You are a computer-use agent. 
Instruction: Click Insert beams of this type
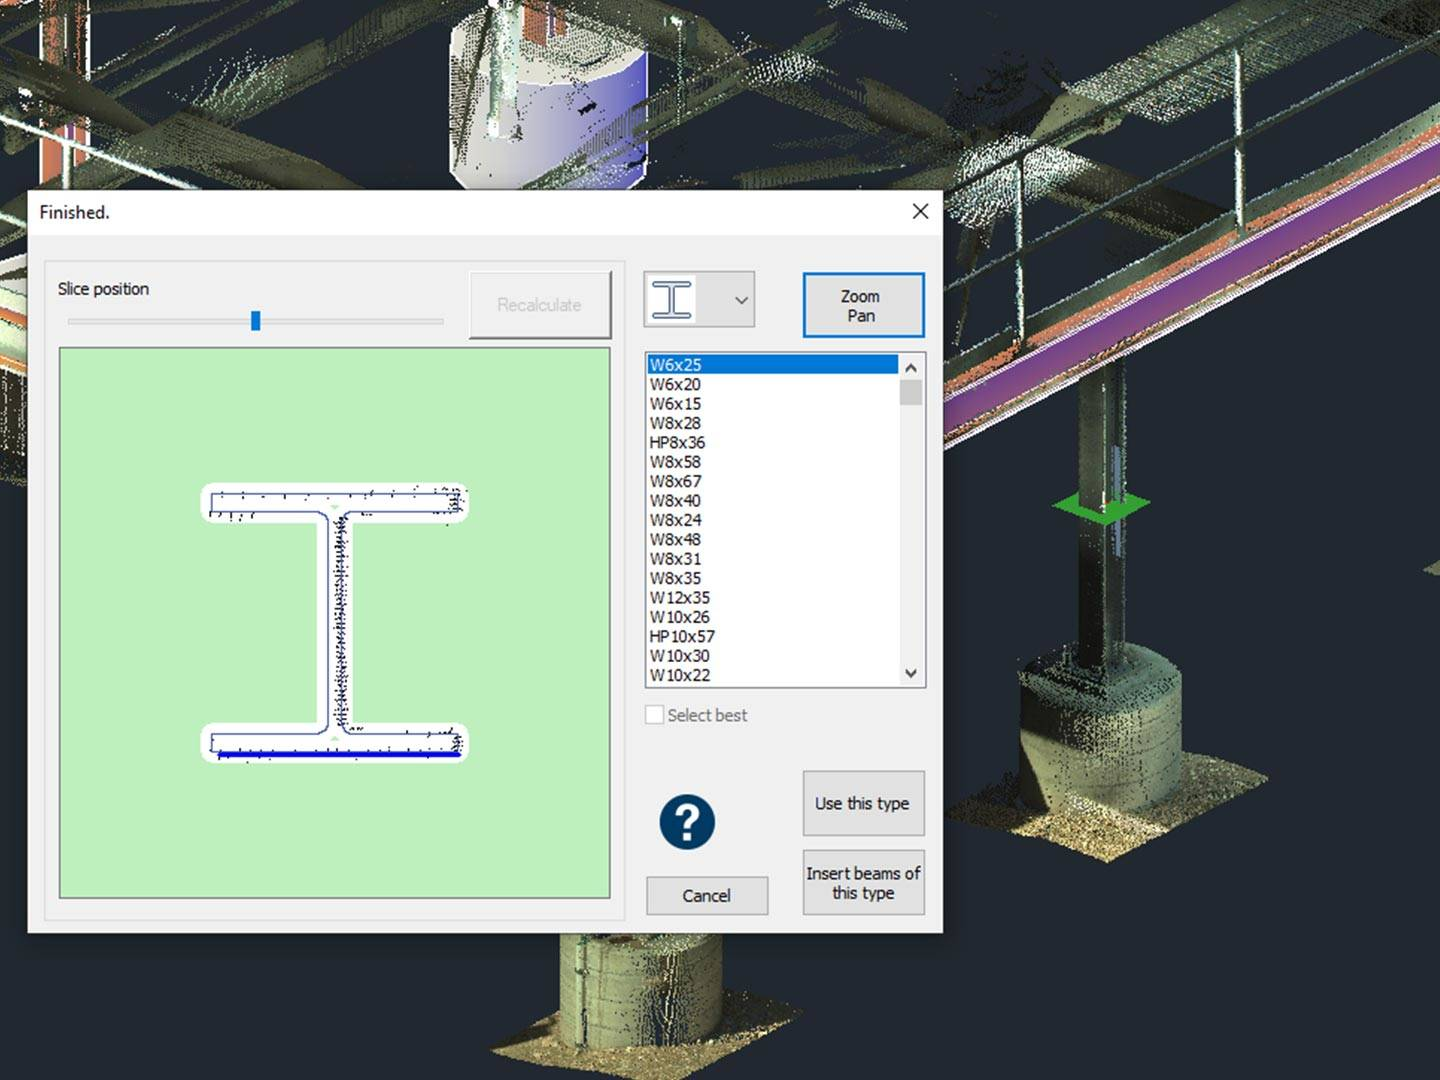863,883
